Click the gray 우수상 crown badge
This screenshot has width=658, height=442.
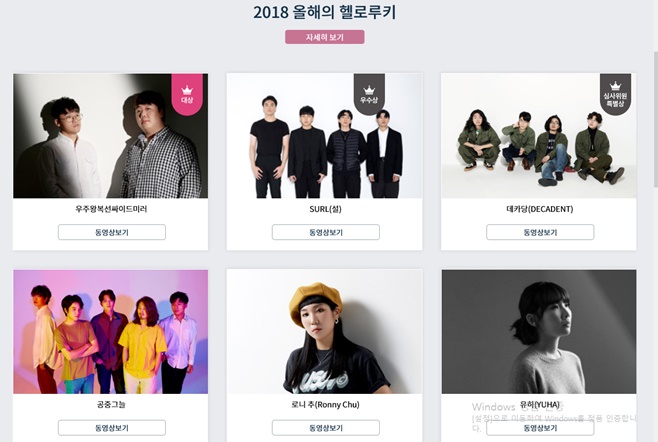click(369, 94)
